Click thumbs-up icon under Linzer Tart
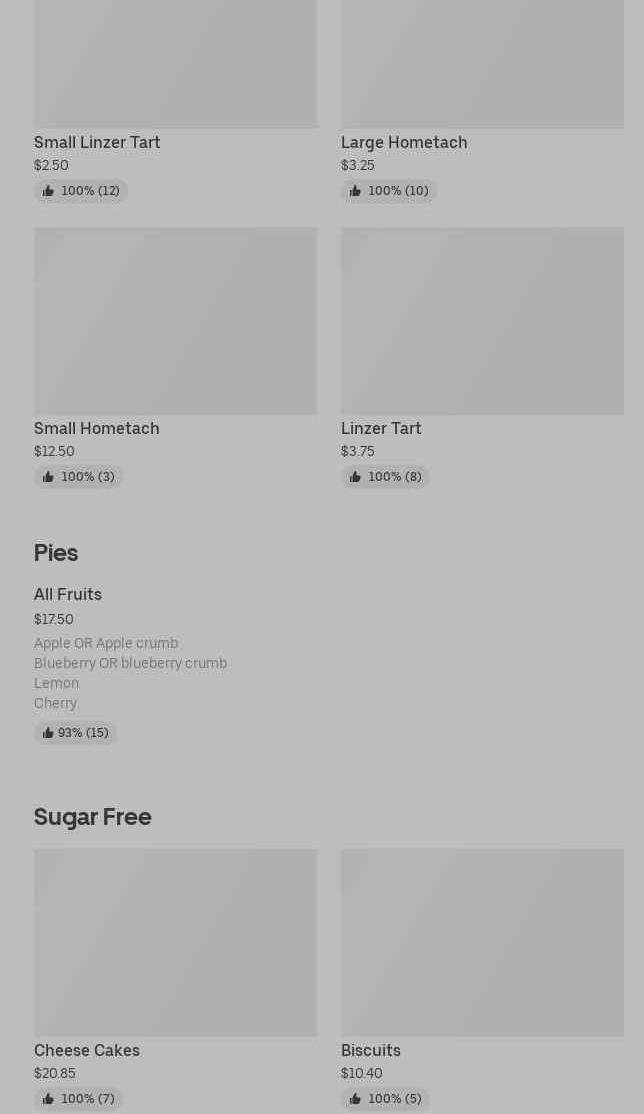 pyautogui.click(x=355, y=477)
